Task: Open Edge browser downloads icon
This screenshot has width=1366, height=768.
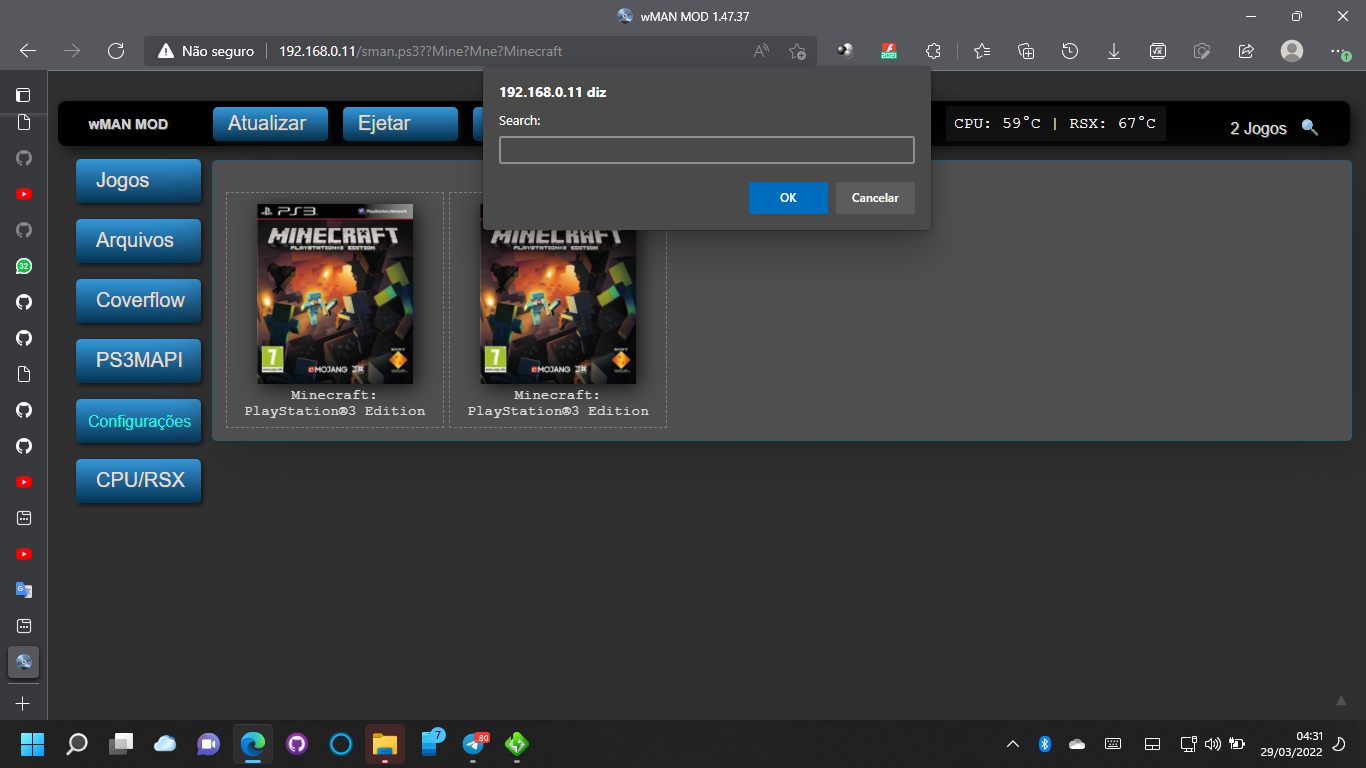Action: [x=1113, y=50]
